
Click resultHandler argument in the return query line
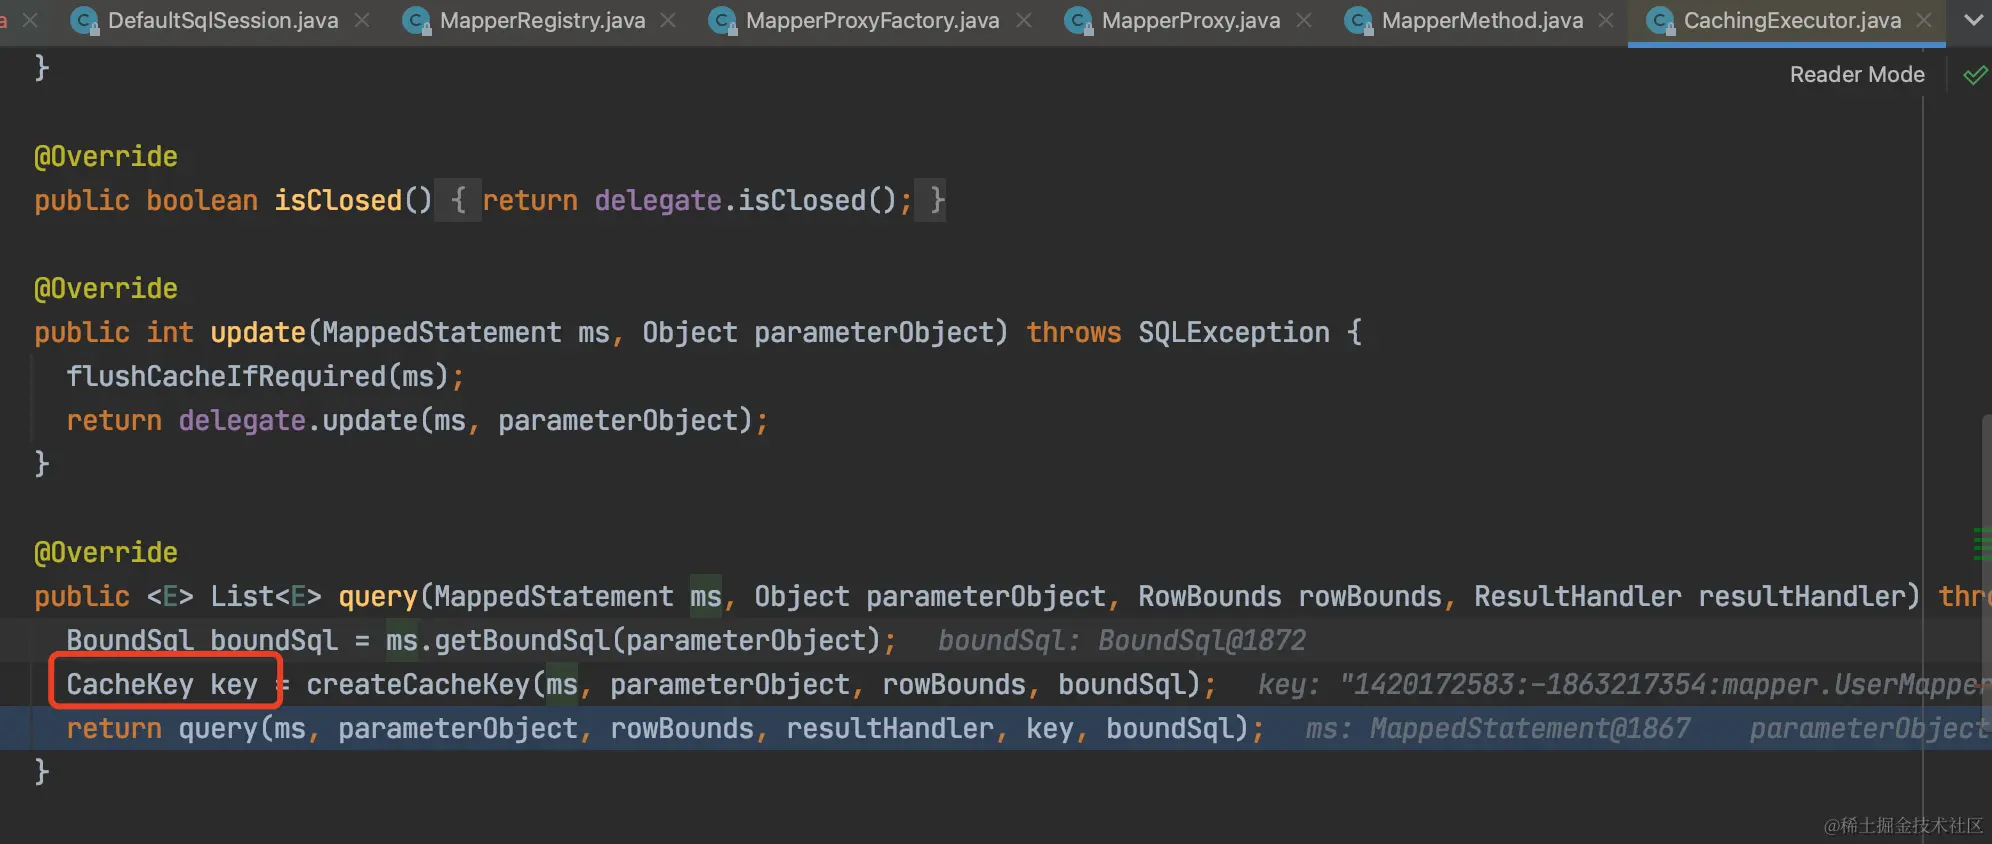890,728
